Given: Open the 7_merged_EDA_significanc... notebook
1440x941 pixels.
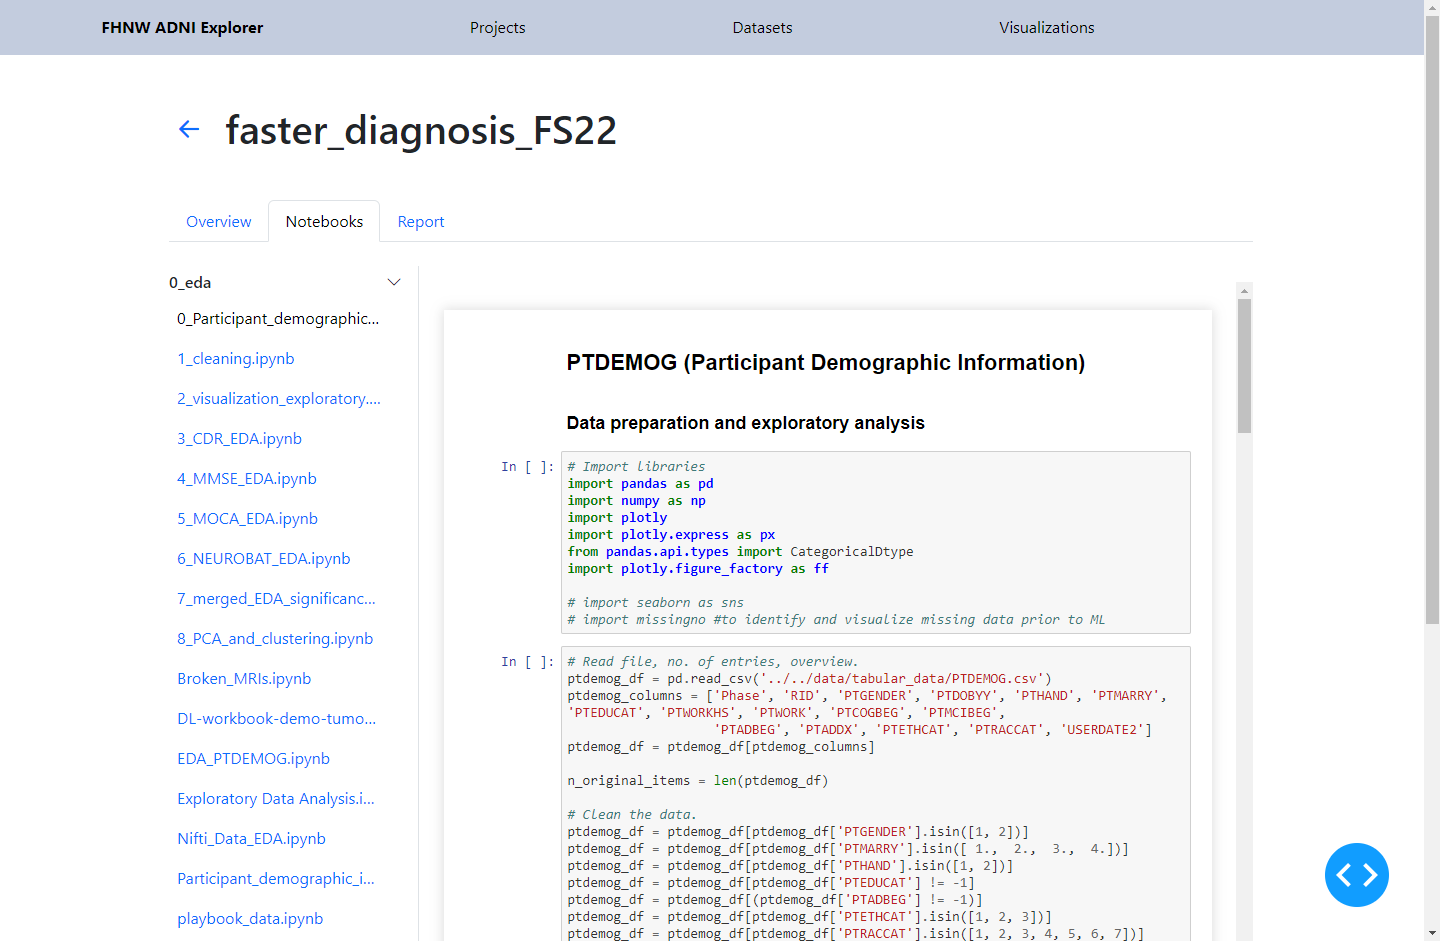Looking at the screenshot, I should [x=276, y=598].
